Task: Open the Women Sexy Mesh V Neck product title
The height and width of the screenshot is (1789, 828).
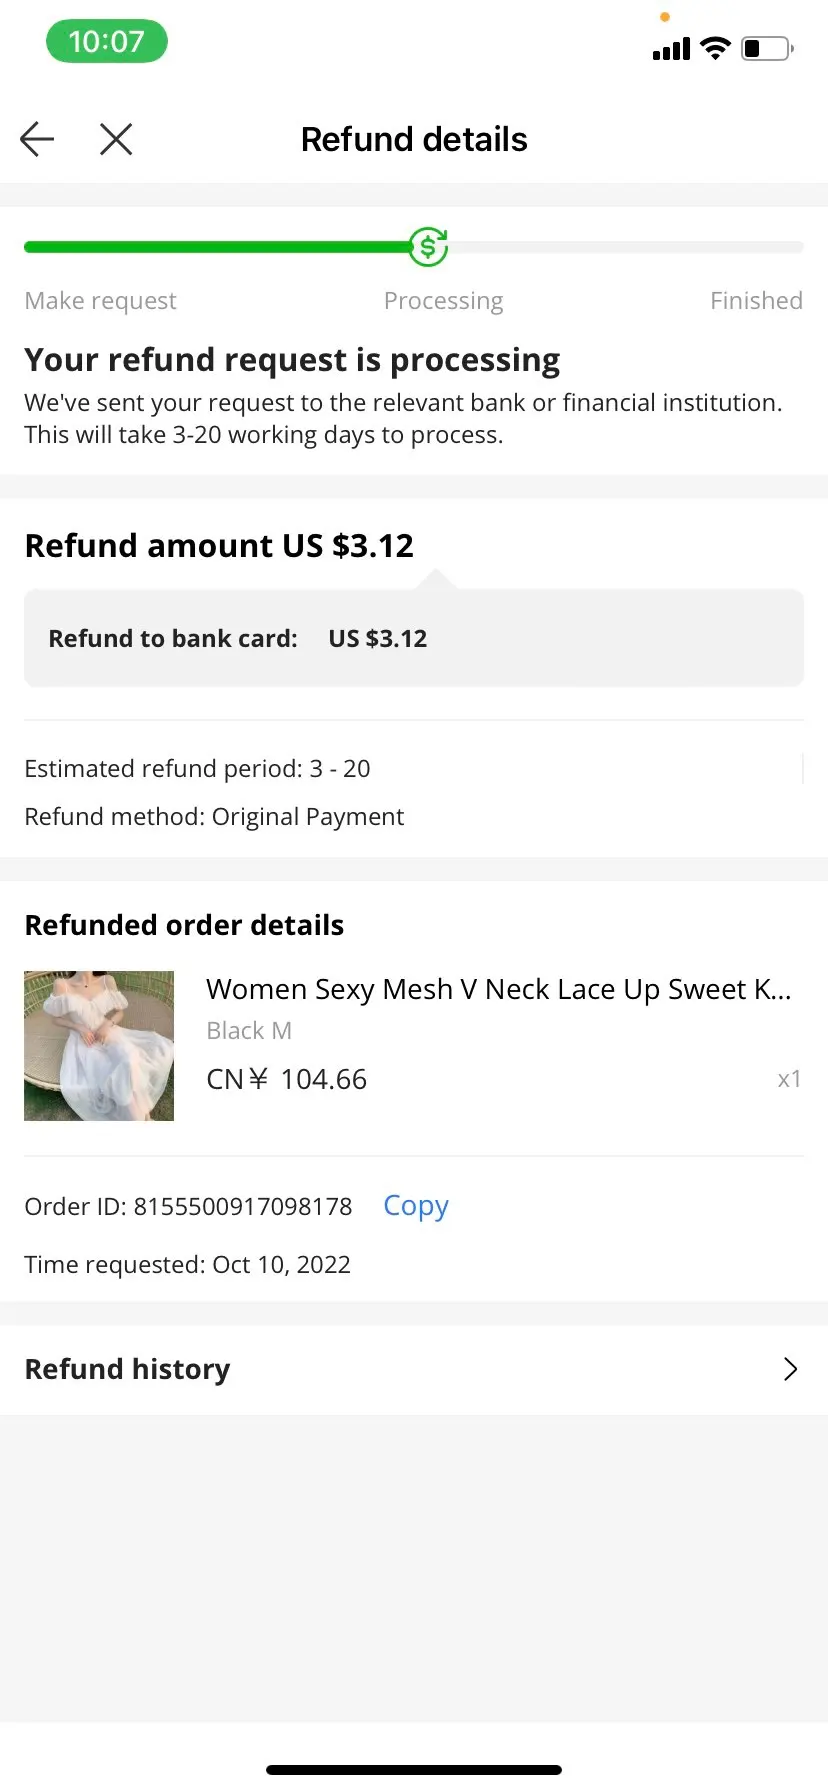Action: (498, 989)
